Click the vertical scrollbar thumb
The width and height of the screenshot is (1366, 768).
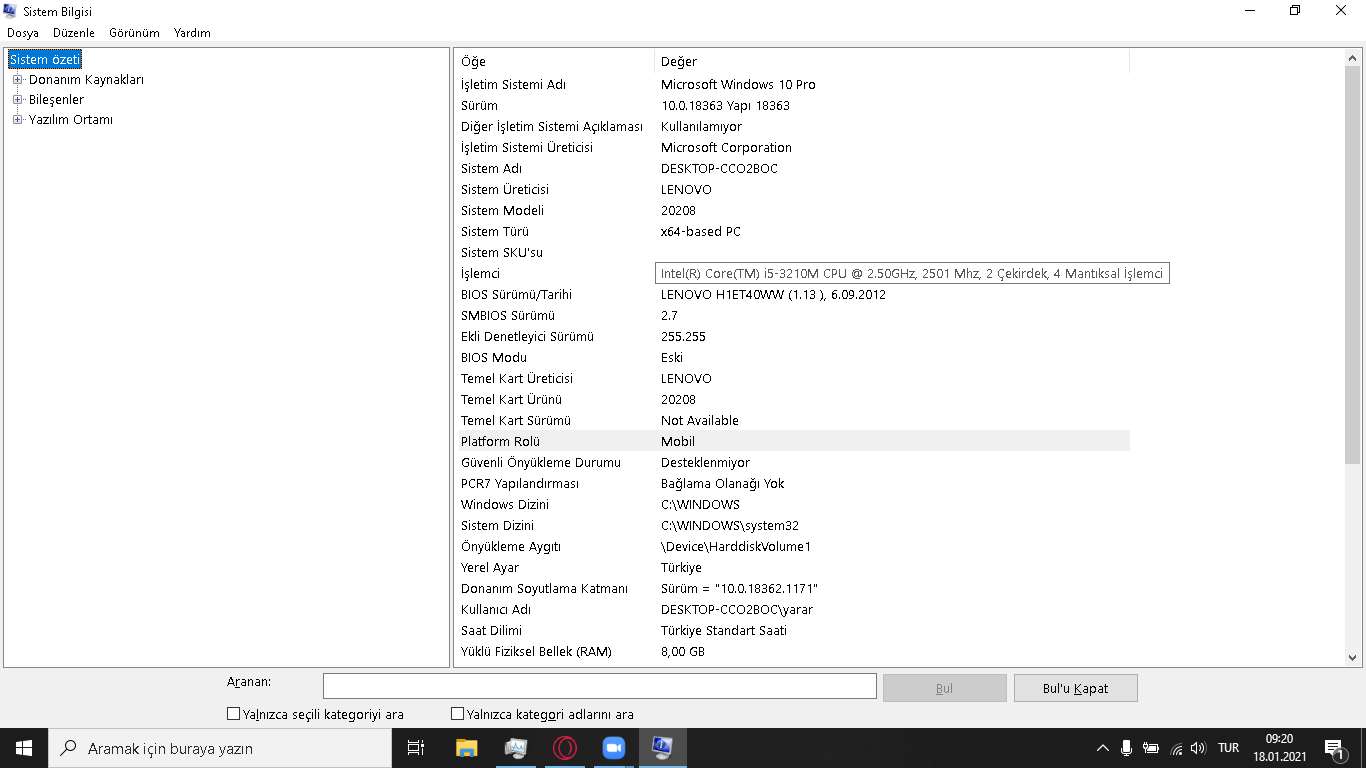click(1352, 265)
